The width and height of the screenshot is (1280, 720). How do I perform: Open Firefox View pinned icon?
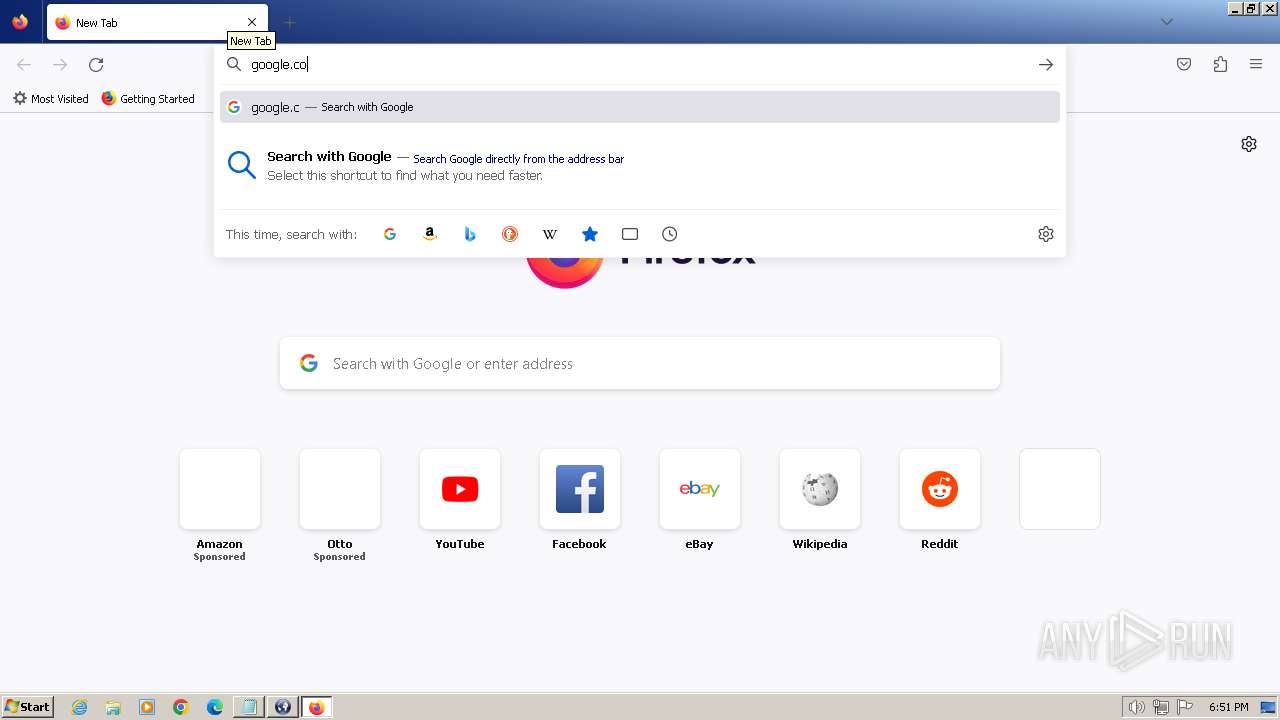tap(20, 22)
